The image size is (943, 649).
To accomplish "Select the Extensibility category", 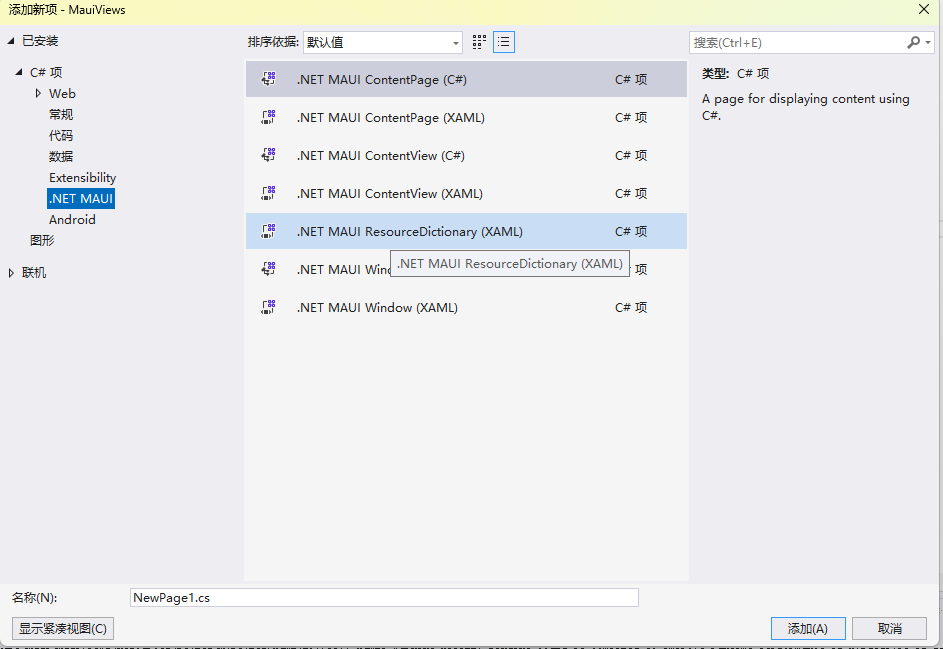I will click(82, 177).
